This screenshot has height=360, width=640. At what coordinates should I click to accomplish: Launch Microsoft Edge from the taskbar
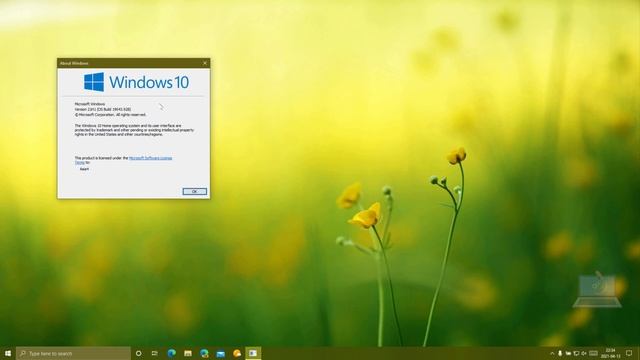click(171, 353)
